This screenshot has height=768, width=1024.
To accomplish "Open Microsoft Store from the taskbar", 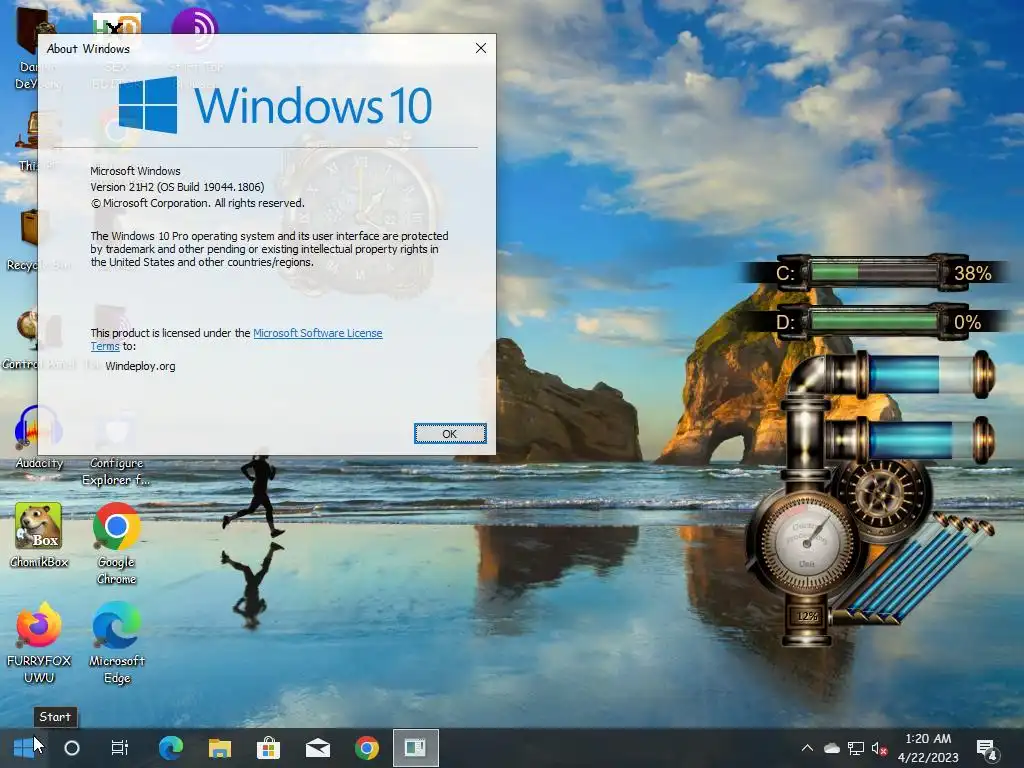I will coord(268,748).
